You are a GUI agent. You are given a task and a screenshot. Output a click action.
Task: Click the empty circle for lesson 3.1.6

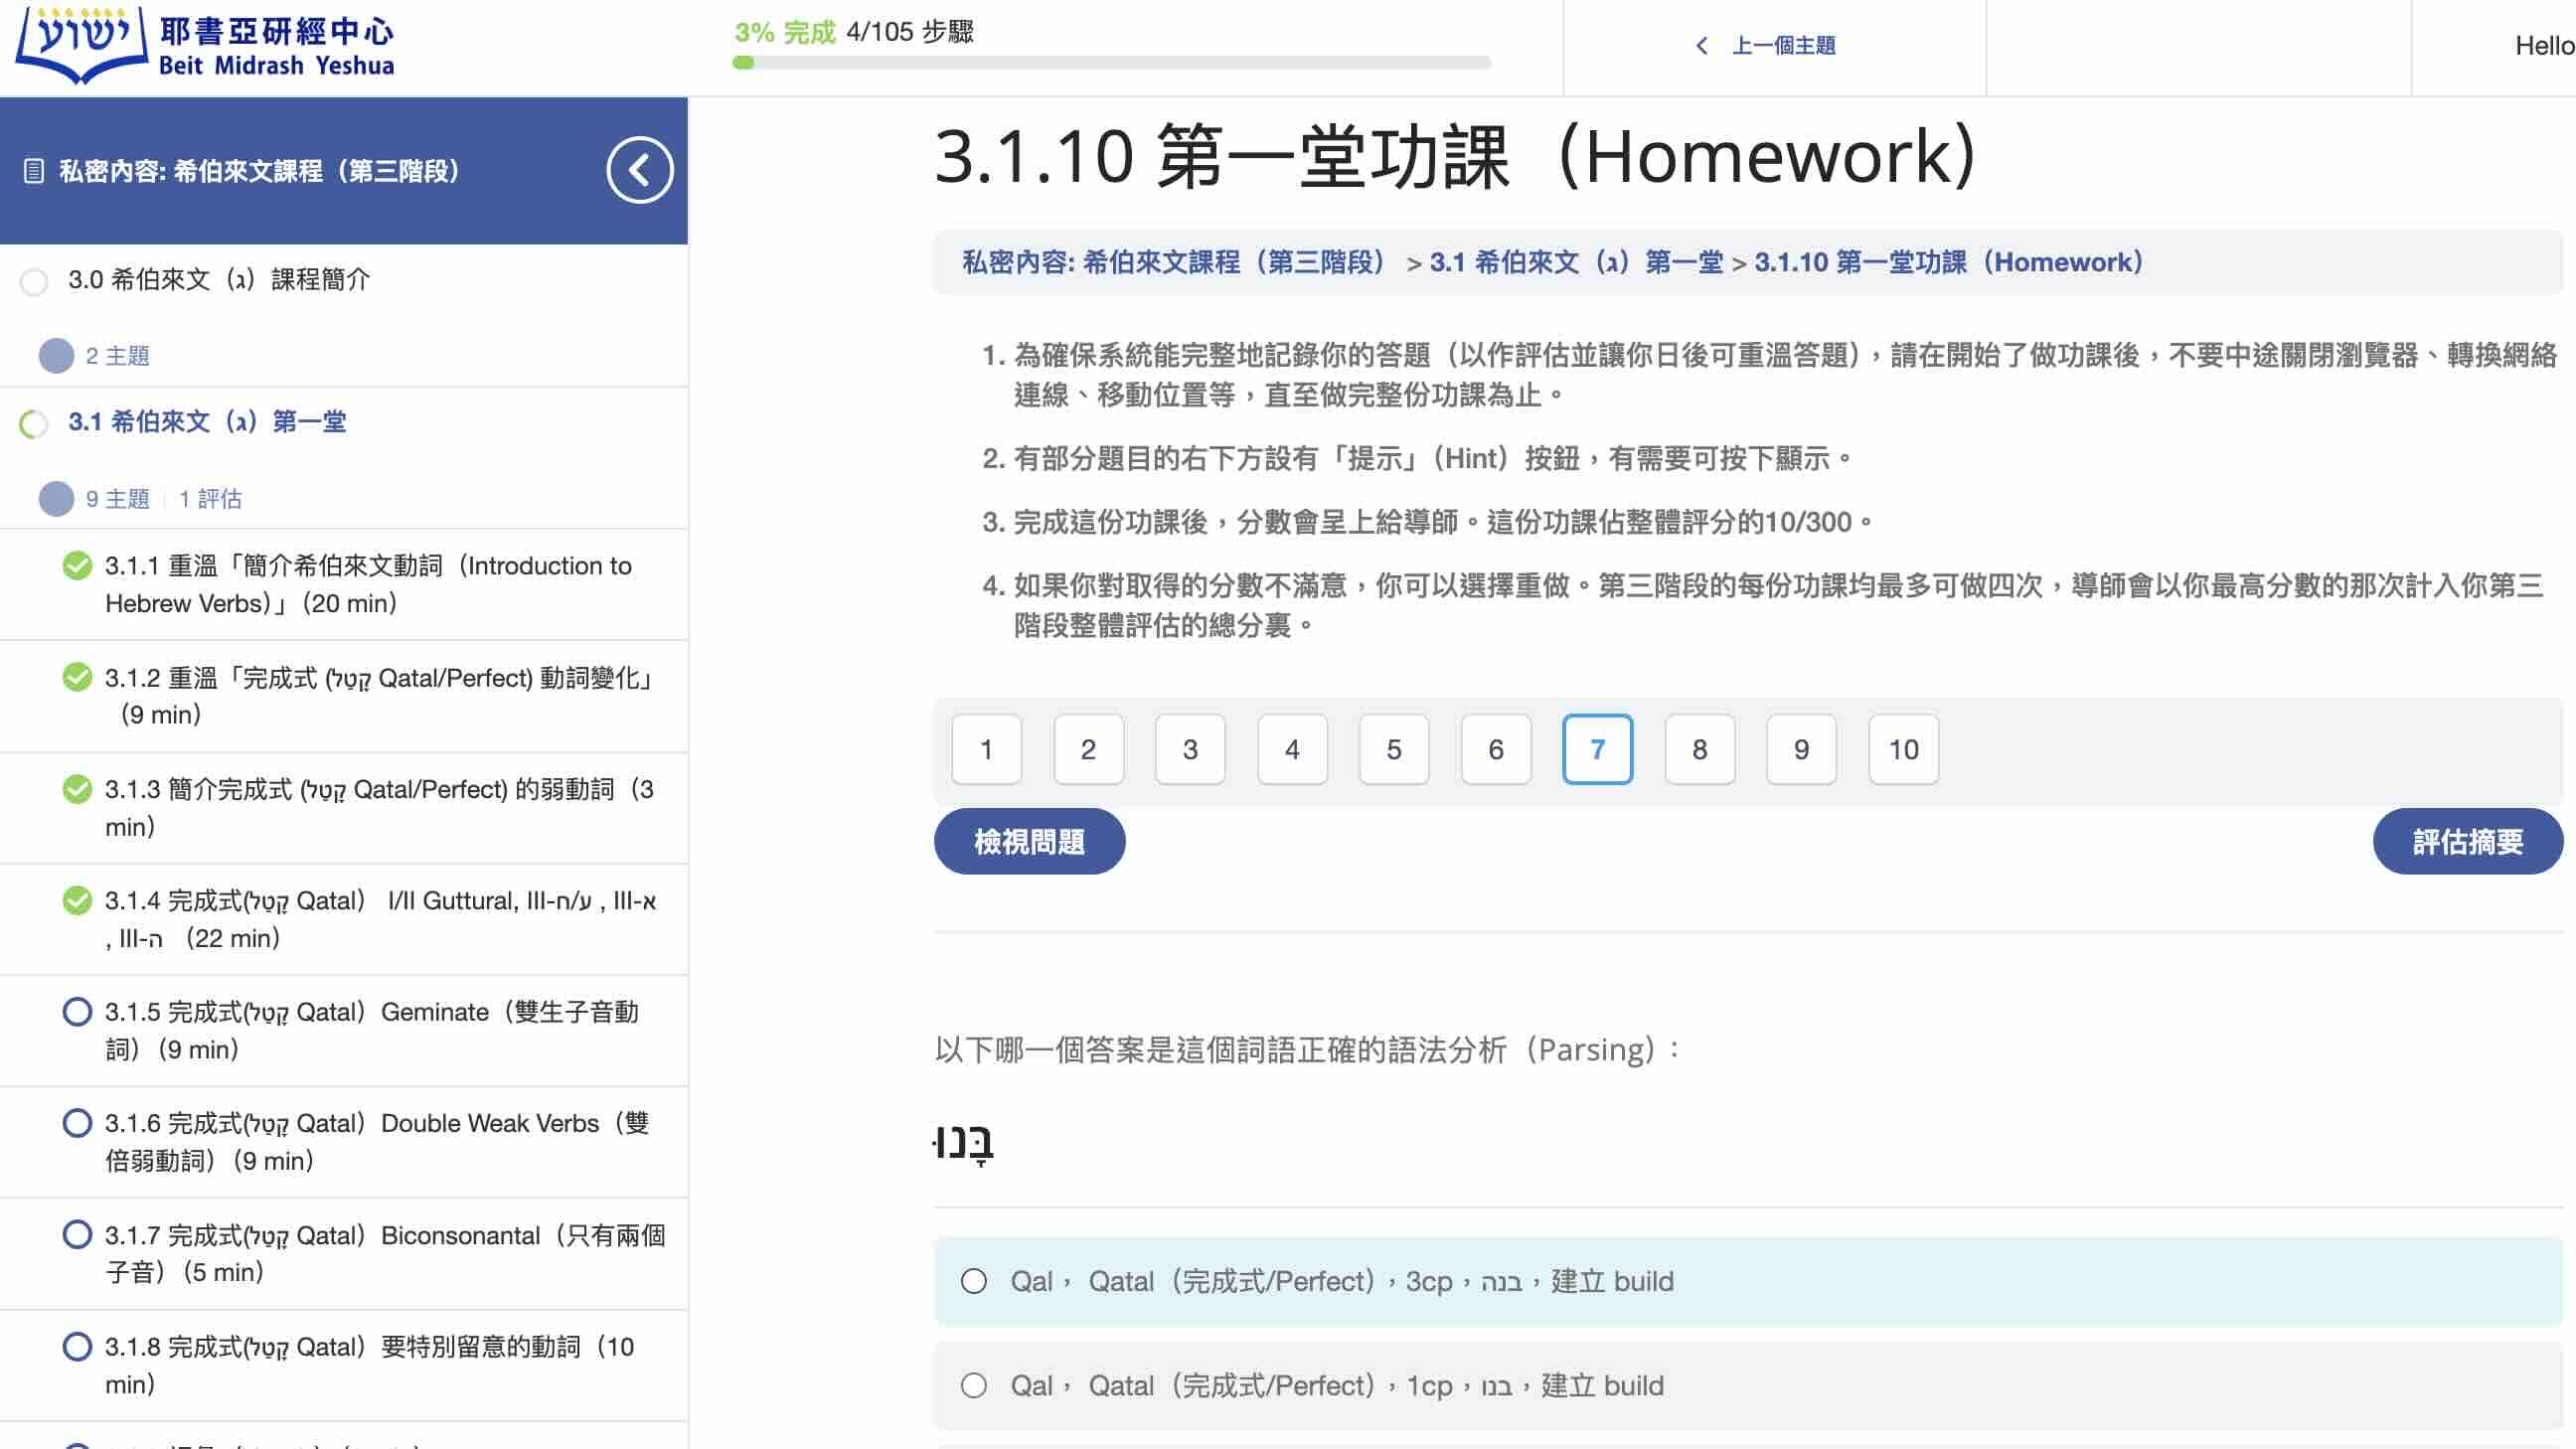(77, 1123)
